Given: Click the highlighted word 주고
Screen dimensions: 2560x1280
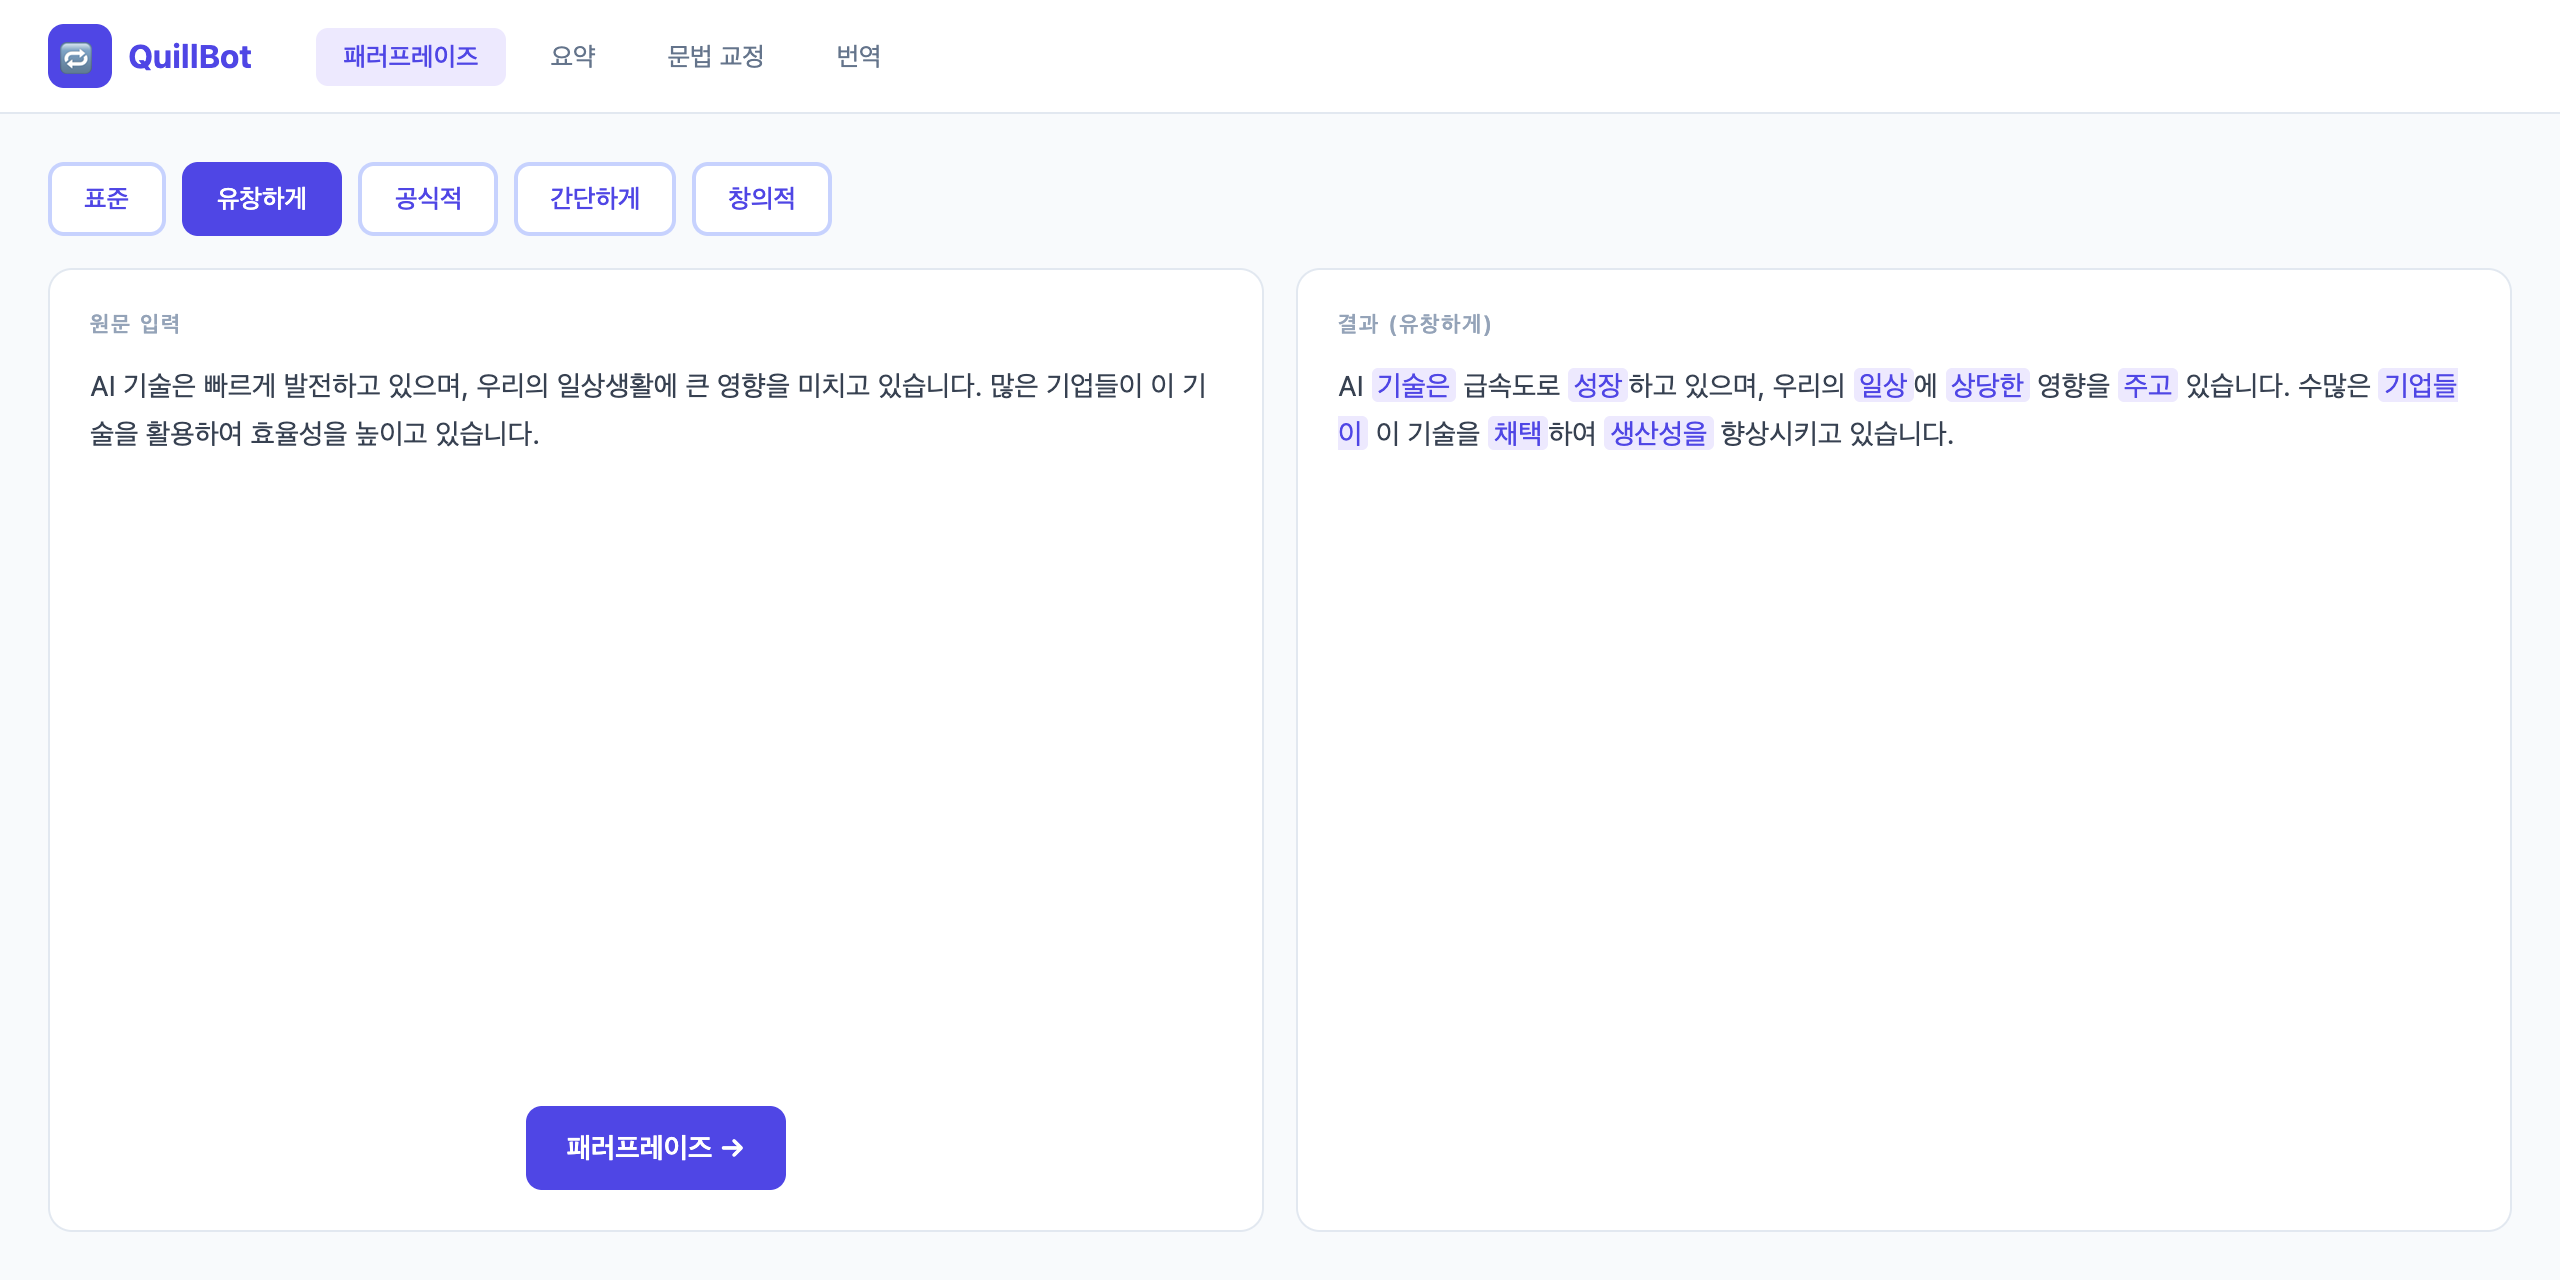Looking at the screenshot, I should click(x=2148, y=385).
